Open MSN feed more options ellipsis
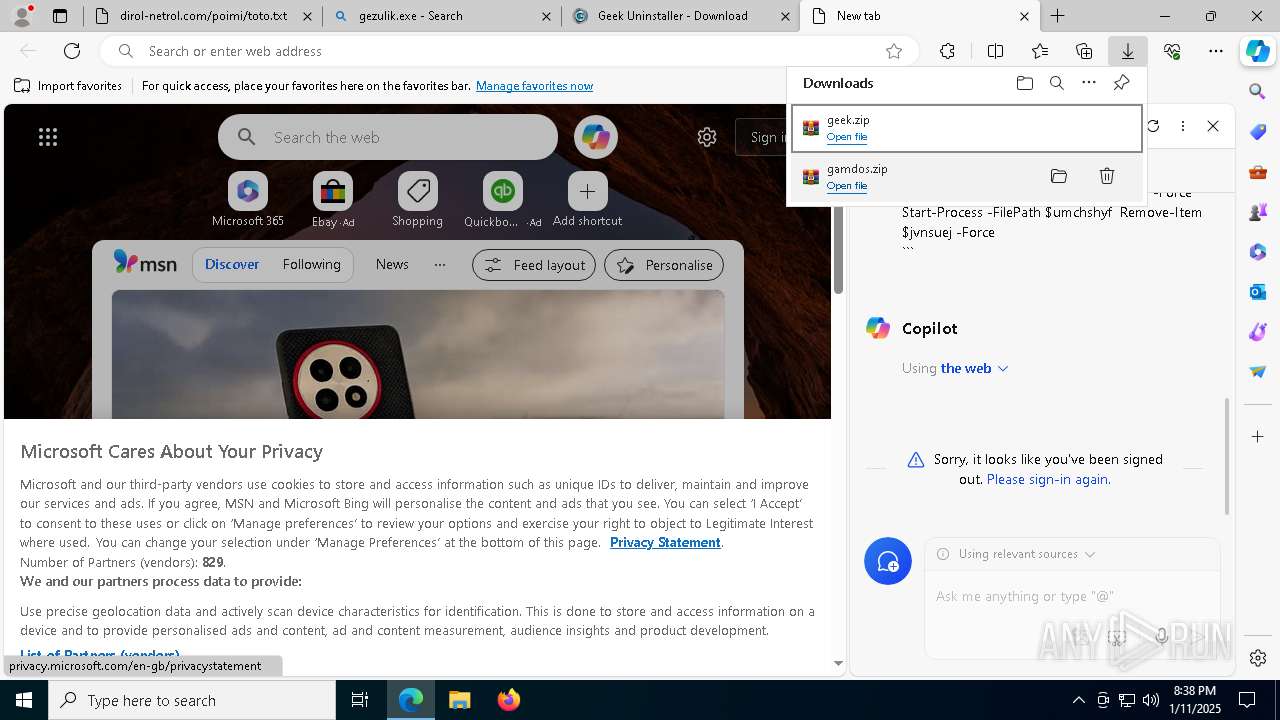This screenshot has height=720, width=1280. (x=440, y=265)
